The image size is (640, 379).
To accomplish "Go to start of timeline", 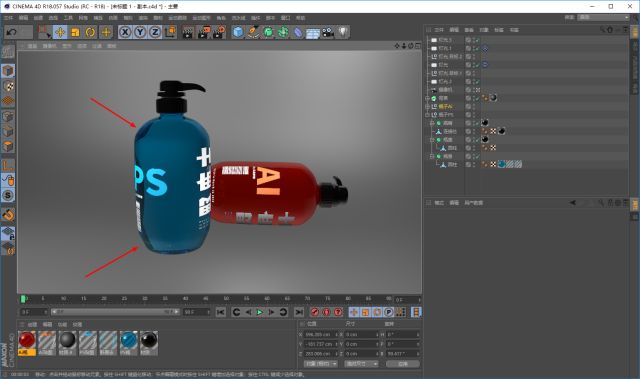I will tap(221, 312).
